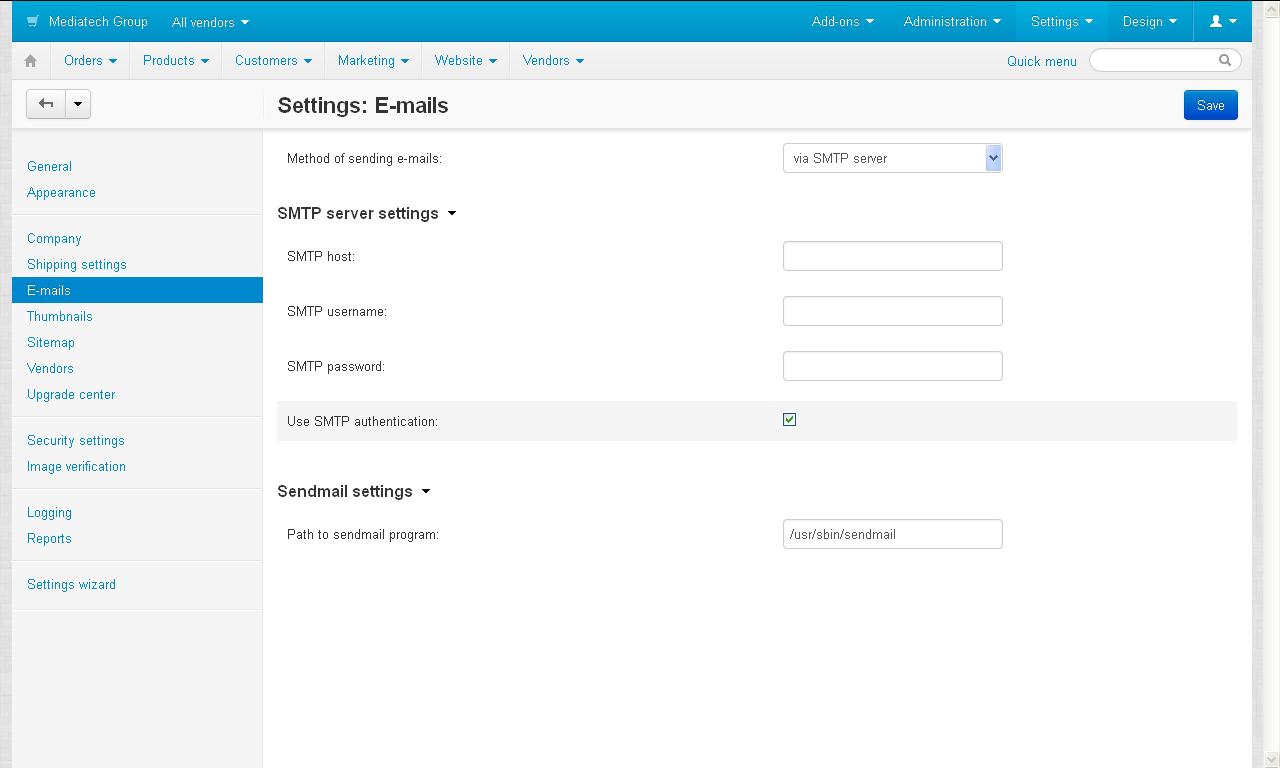Open dropdown arrow beside back button
1280x768 pixels.
[x=78, y=104]
